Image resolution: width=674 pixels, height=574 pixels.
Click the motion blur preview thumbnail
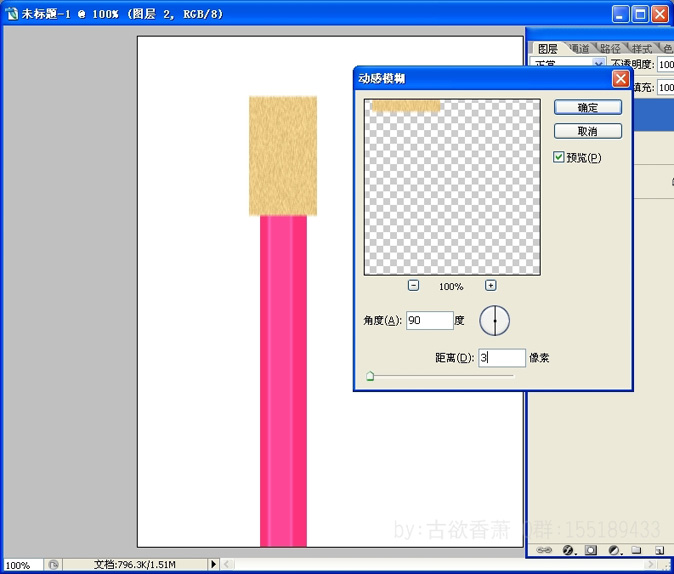click(x=452, y=187)
